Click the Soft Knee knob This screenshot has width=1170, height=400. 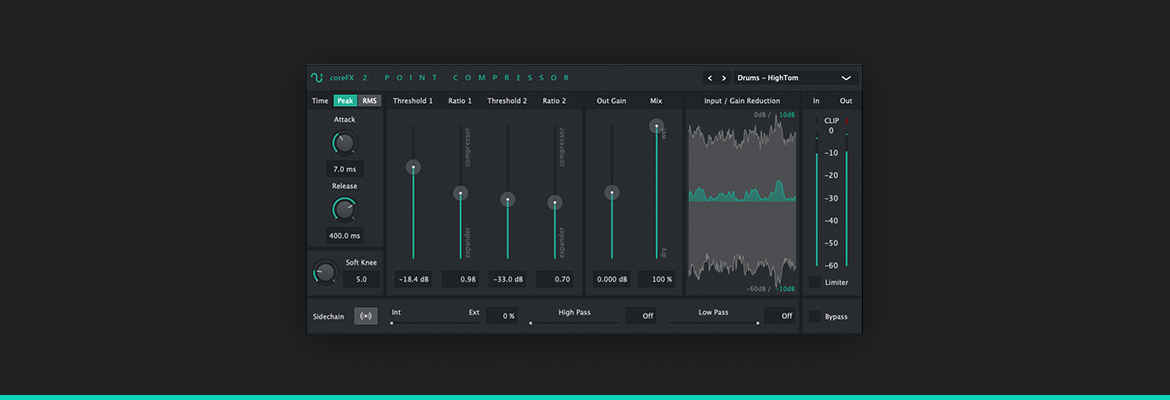324,271
